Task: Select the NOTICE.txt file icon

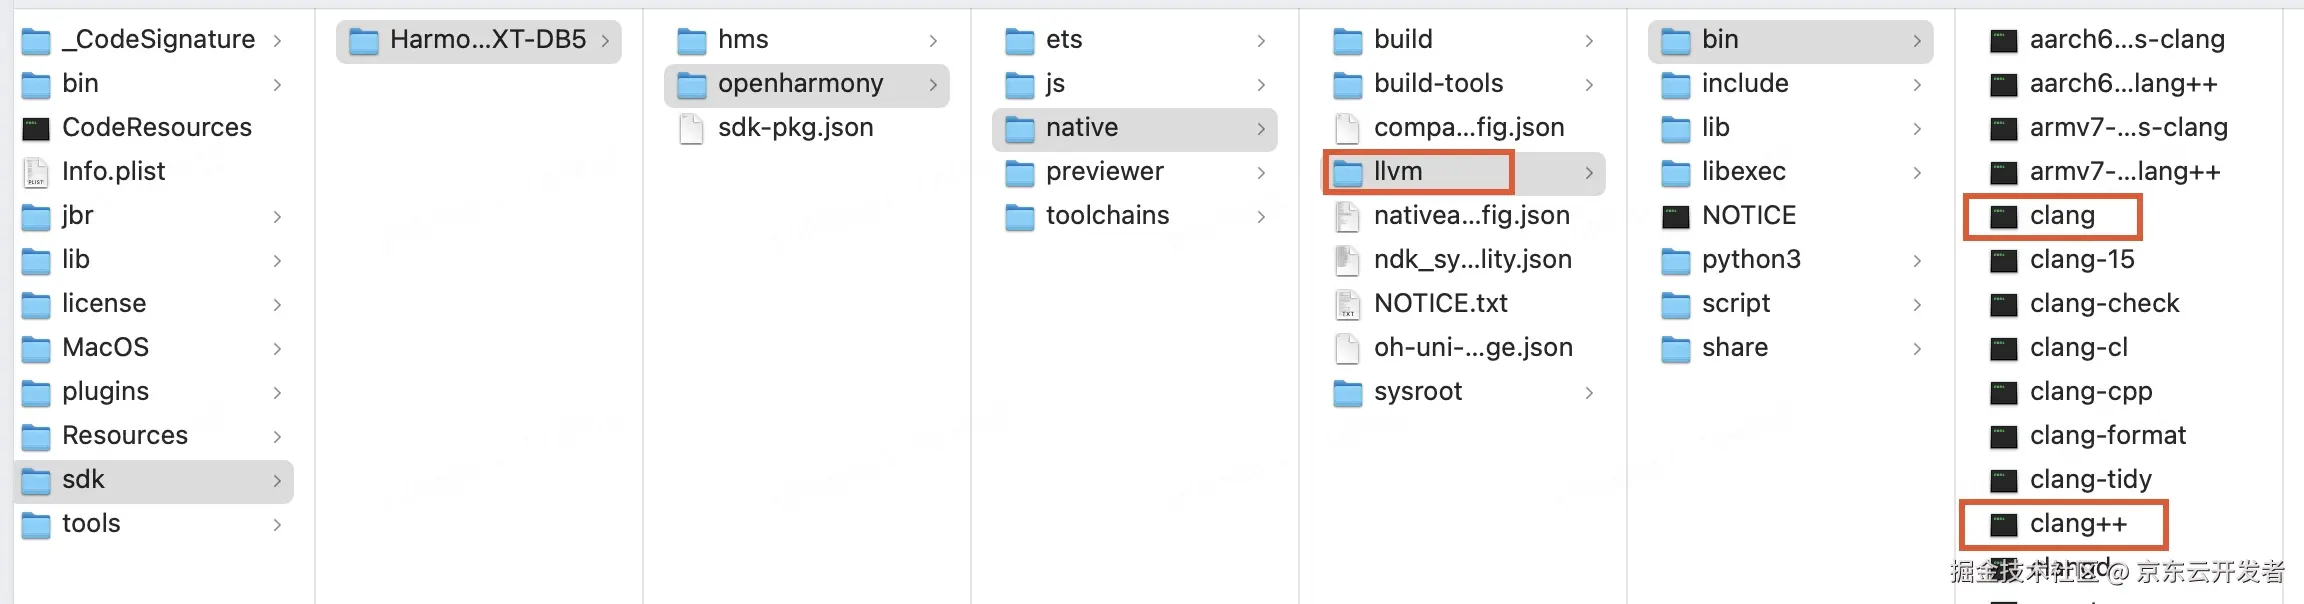Action: (1348, 304)
